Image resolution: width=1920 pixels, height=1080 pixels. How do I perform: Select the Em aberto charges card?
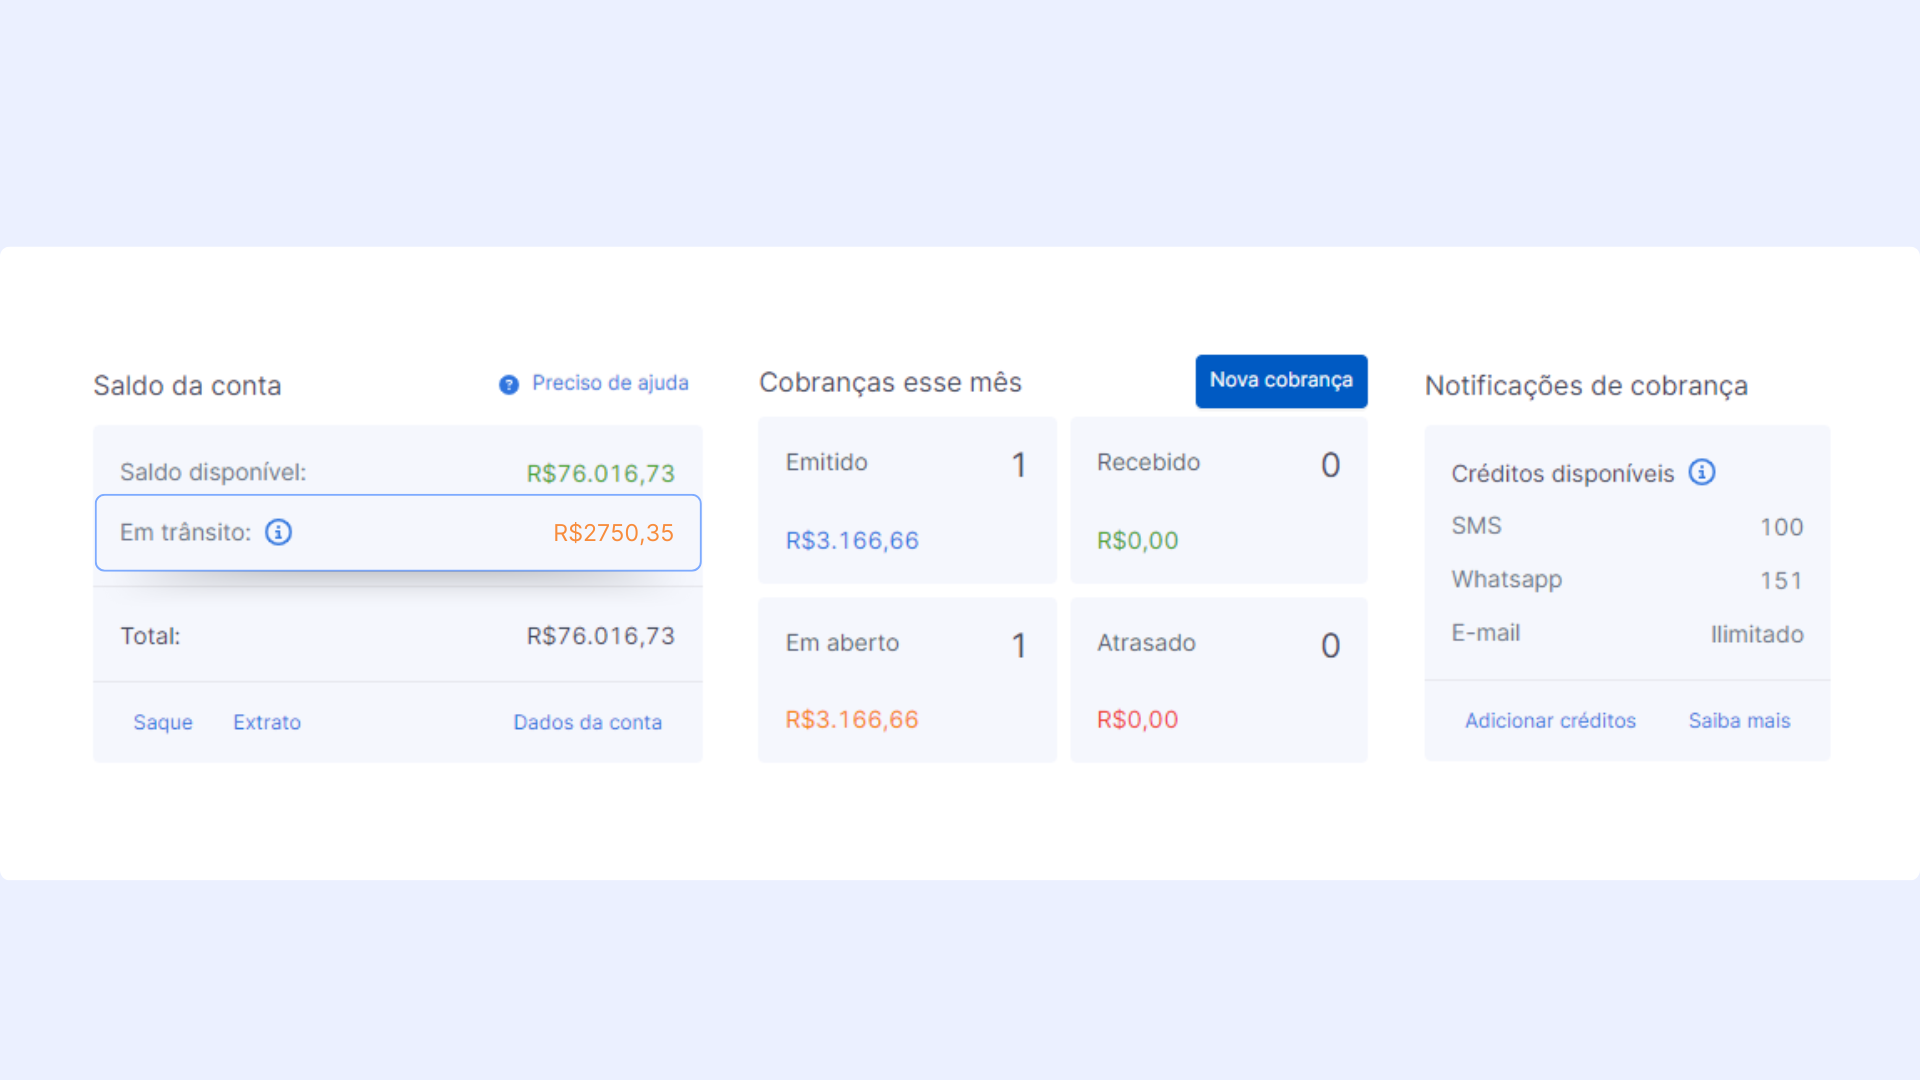906,680
